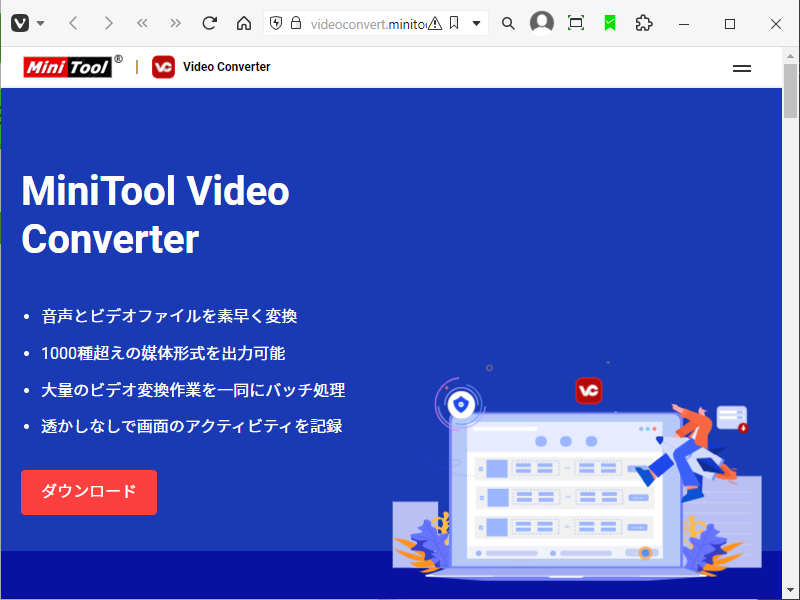Click the red VC Video Converter icon

click(163, 67)
